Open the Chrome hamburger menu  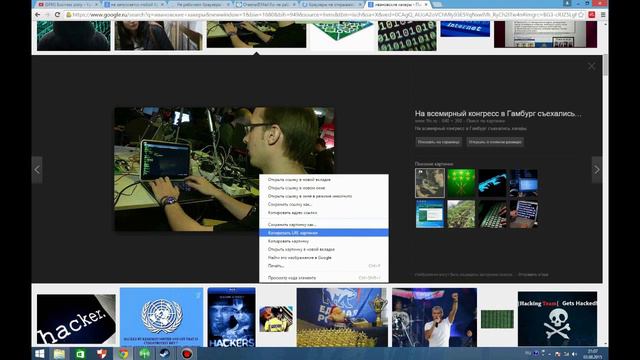pos(603,15)
